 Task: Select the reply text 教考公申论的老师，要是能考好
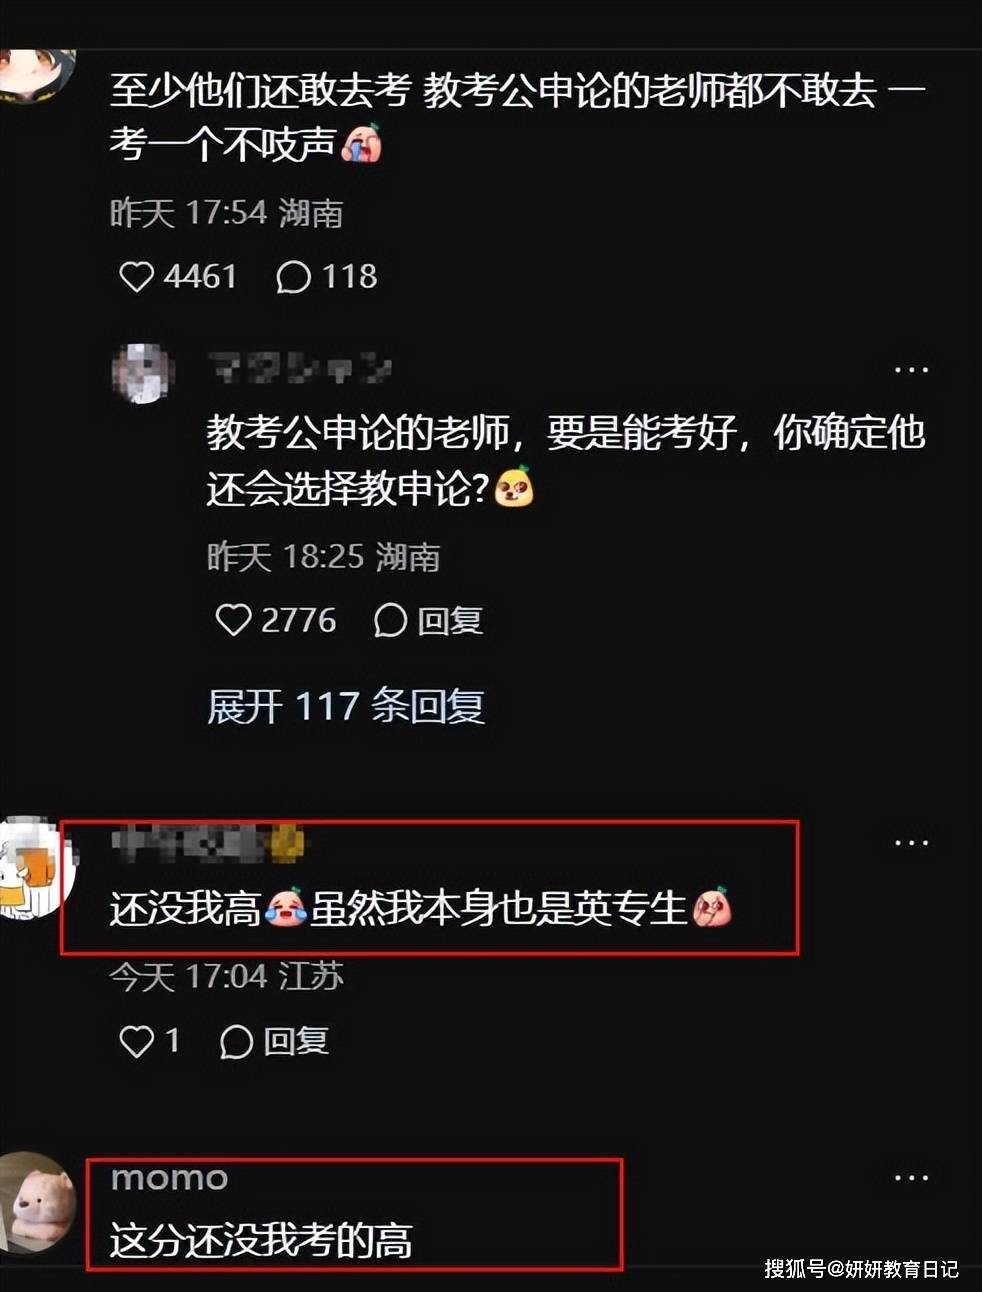[565, 460]
